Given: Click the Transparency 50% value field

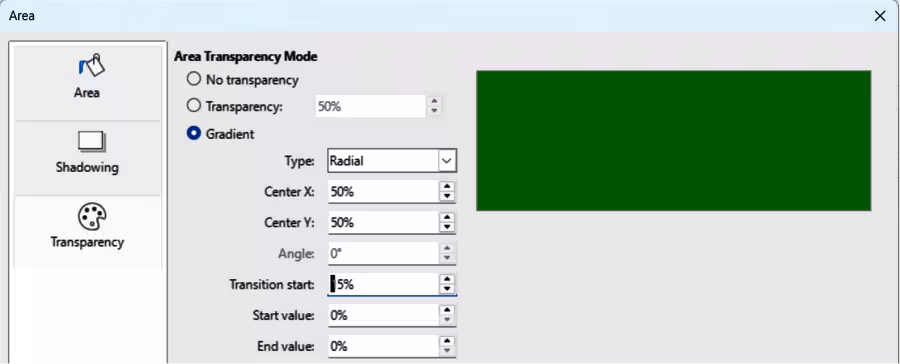Looking at the screenshot, I should click(371, 106).
